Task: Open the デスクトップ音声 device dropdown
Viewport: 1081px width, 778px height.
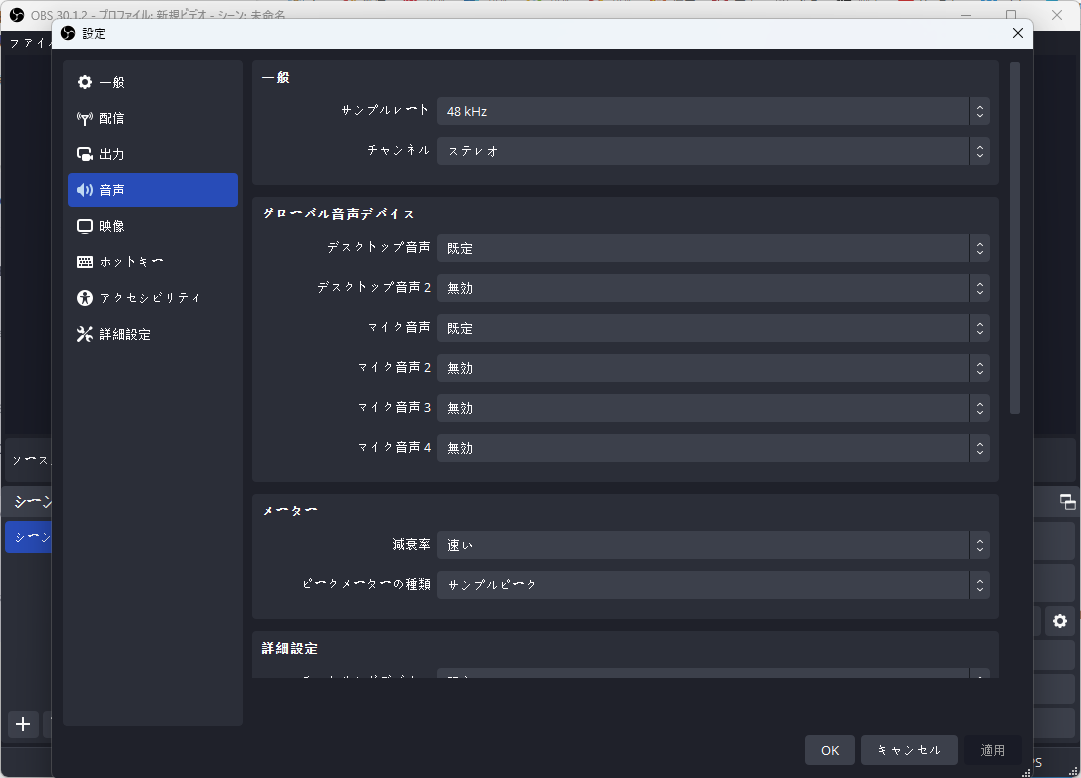Action: [712, 248]
